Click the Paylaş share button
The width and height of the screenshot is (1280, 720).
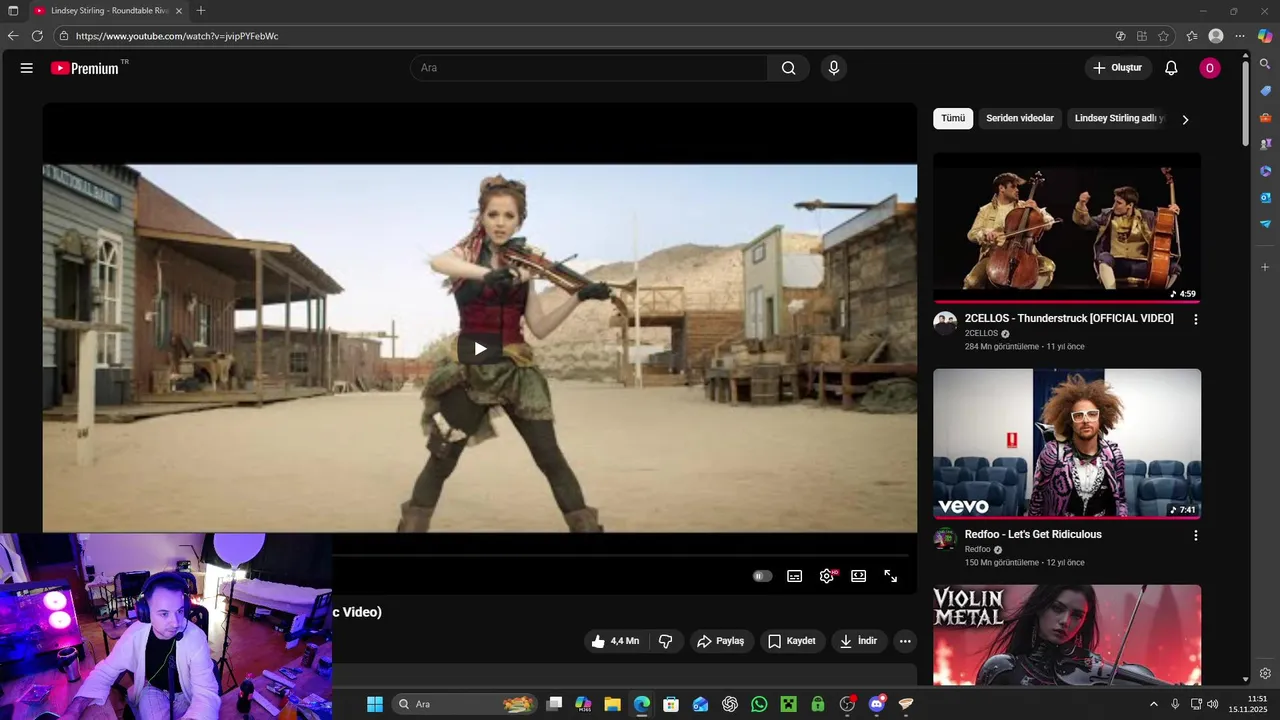[721, 641]
